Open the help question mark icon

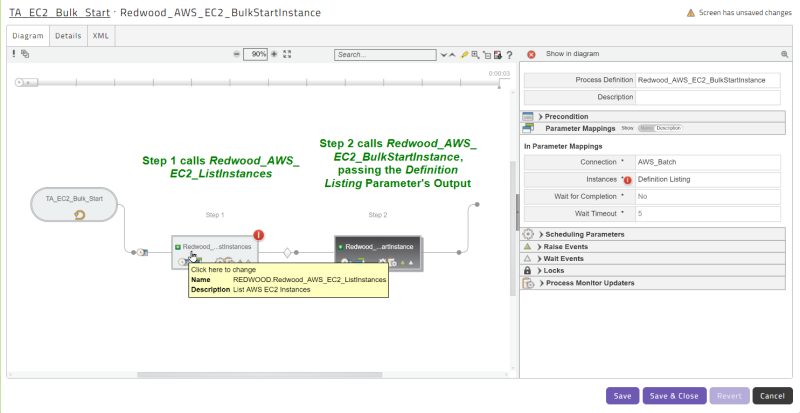pyautogui.click(x=509, y=55)
